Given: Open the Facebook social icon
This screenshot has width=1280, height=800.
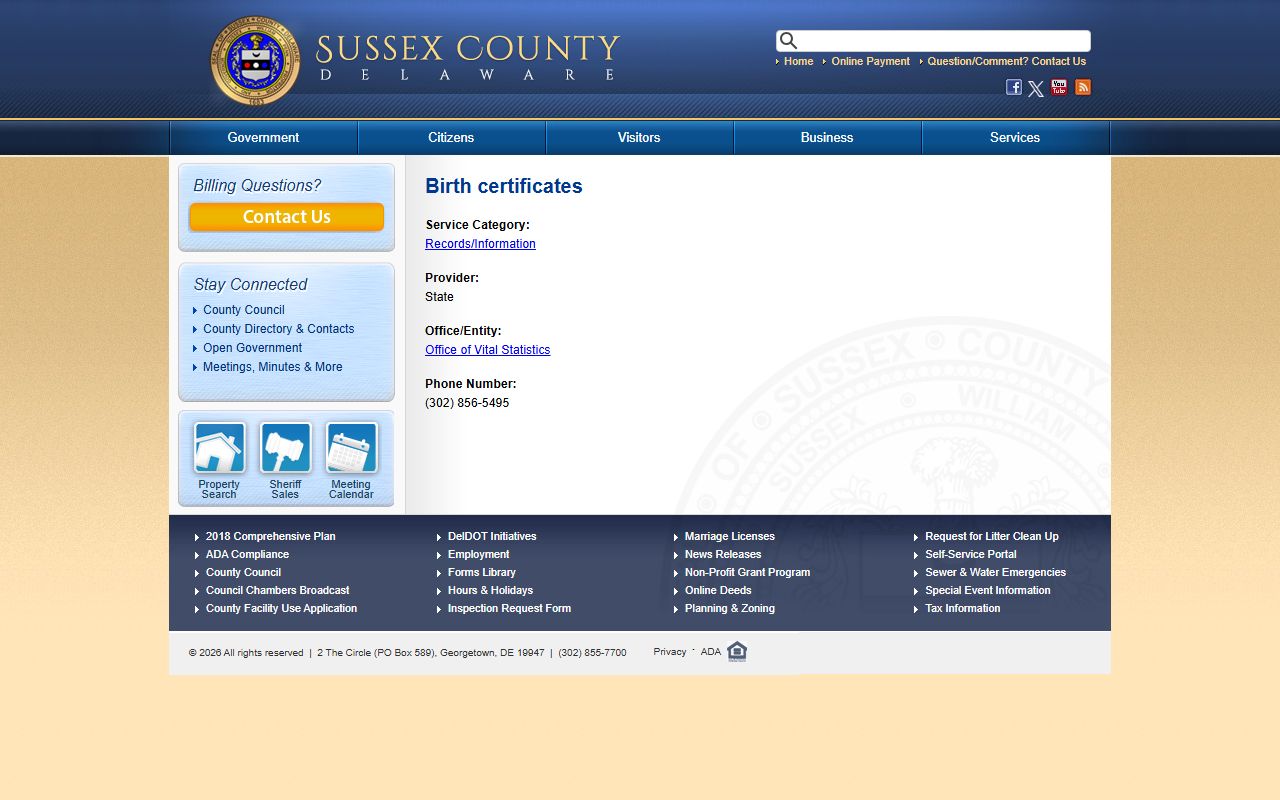Looking at the screenshot, I should (x=1014, y=87).
